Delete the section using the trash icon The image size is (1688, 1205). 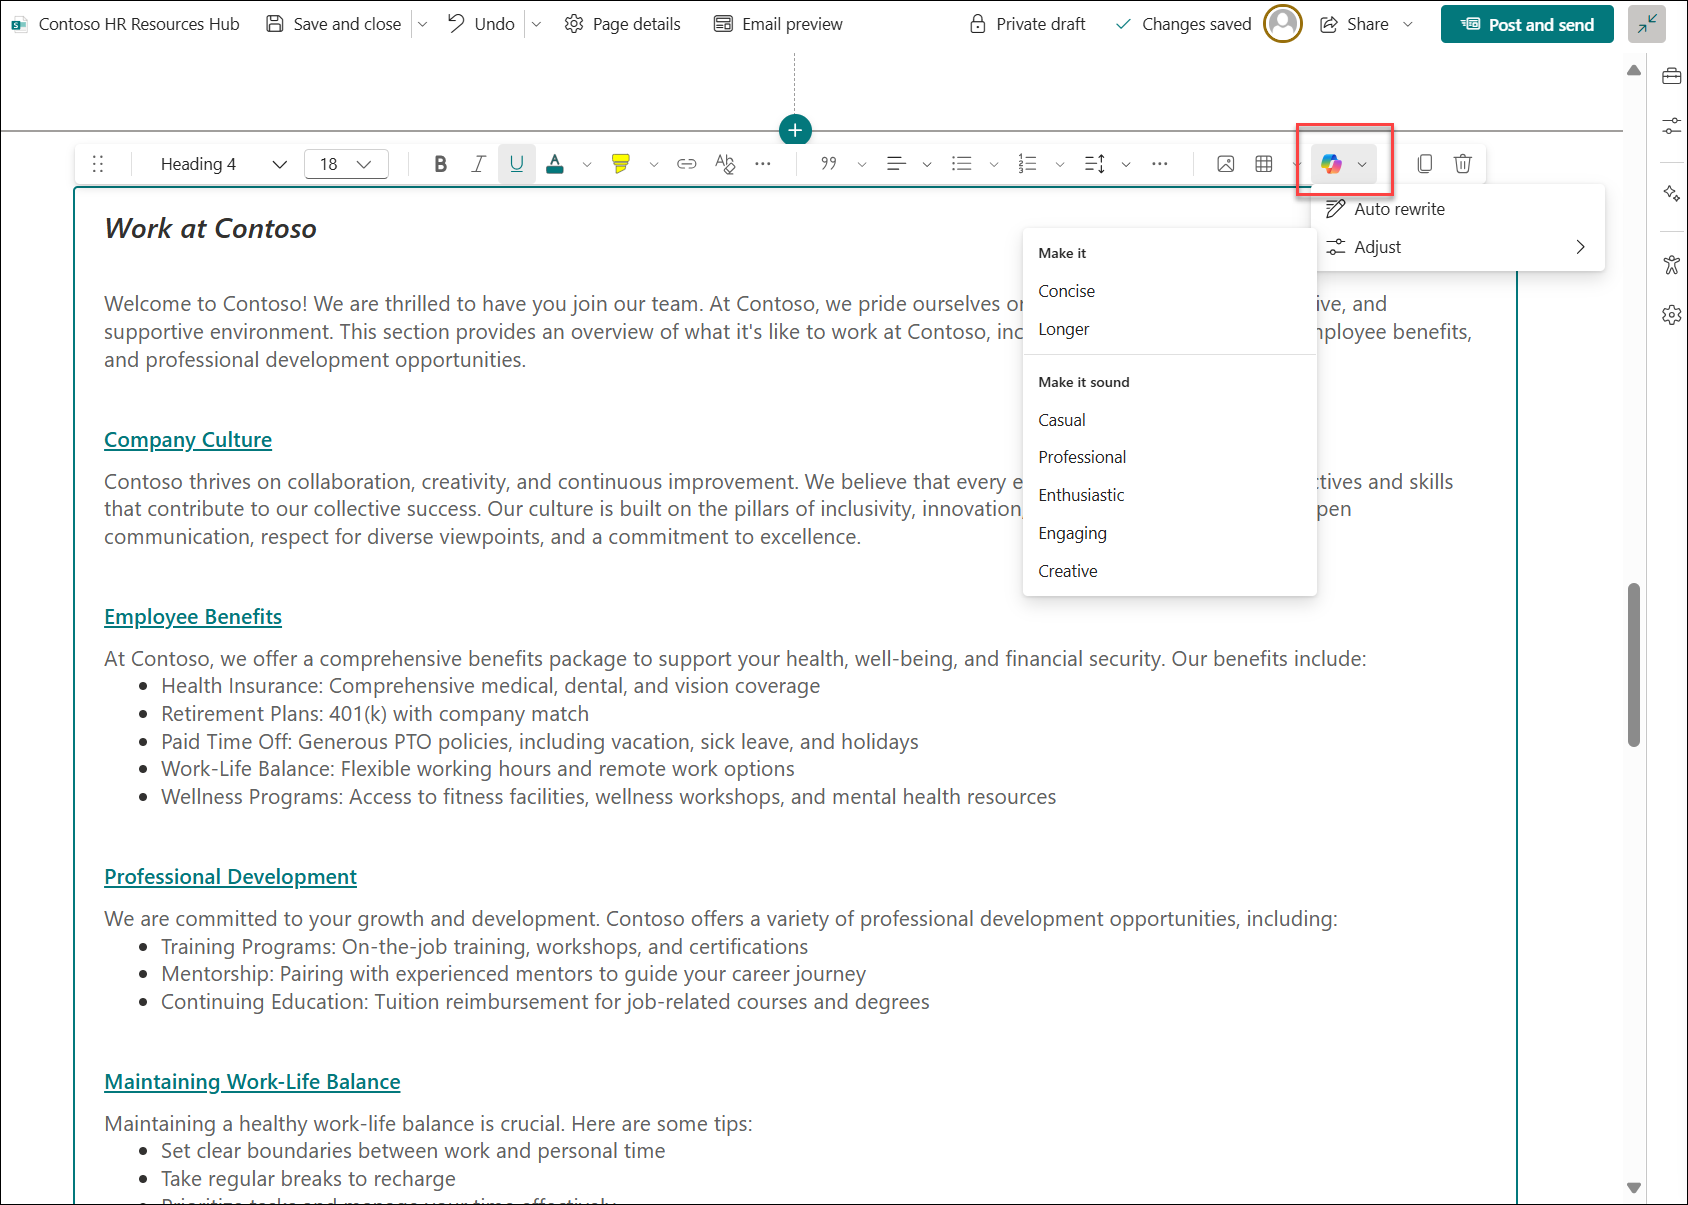pyautogui.click(x=1462, y=163)
